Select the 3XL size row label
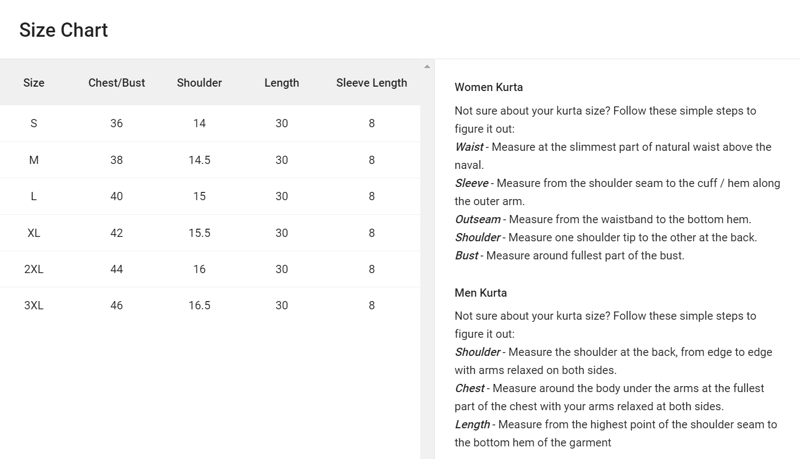The image size is (800, 459). pyautogui.click(x=34, y=305)
